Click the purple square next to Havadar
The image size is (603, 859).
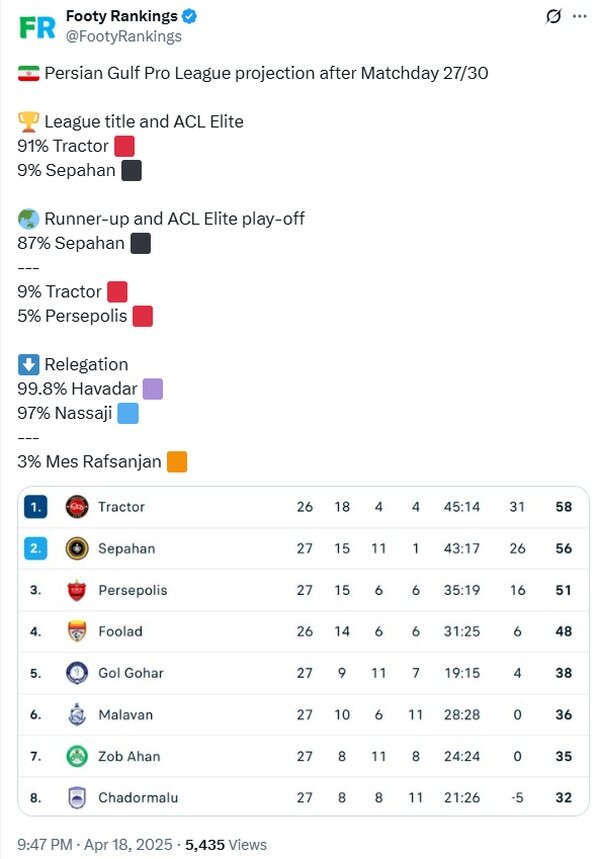(152, 389)
